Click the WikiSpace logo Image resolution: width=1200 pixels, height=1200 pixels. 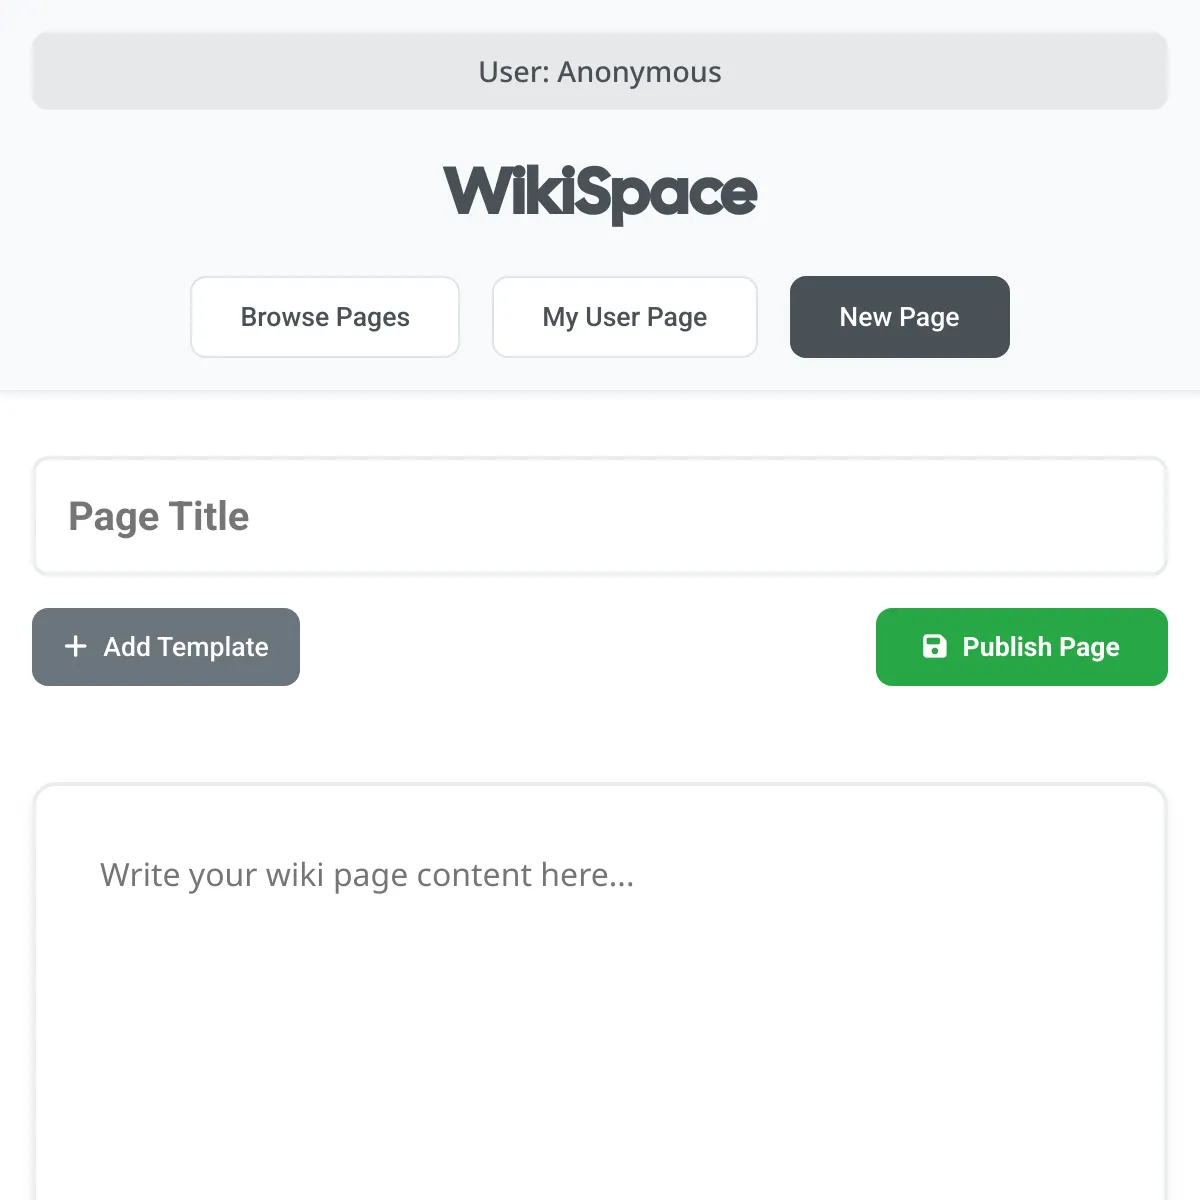[600, 194]
